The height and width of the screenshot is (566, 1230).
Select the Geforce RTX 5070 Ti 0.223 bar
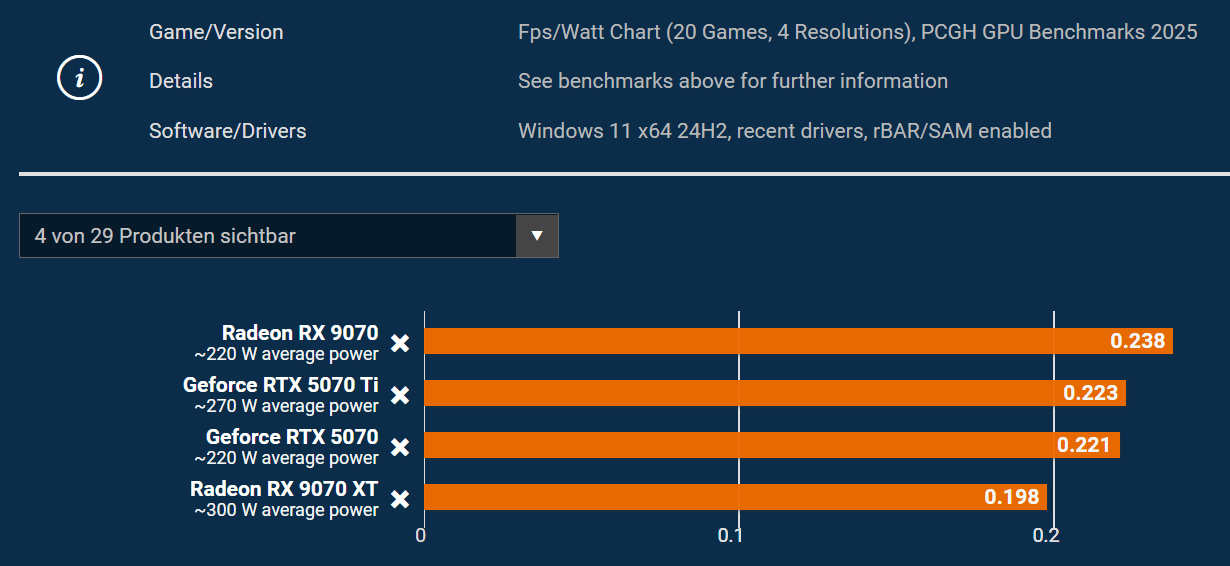point(775,393)
